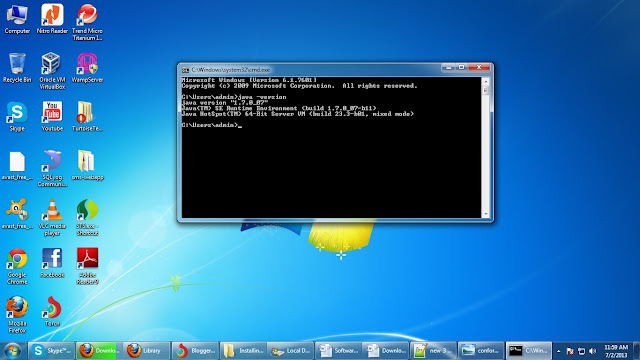Select VLC media player shortcut
The image size is (640, 360).
coord(52,218)
